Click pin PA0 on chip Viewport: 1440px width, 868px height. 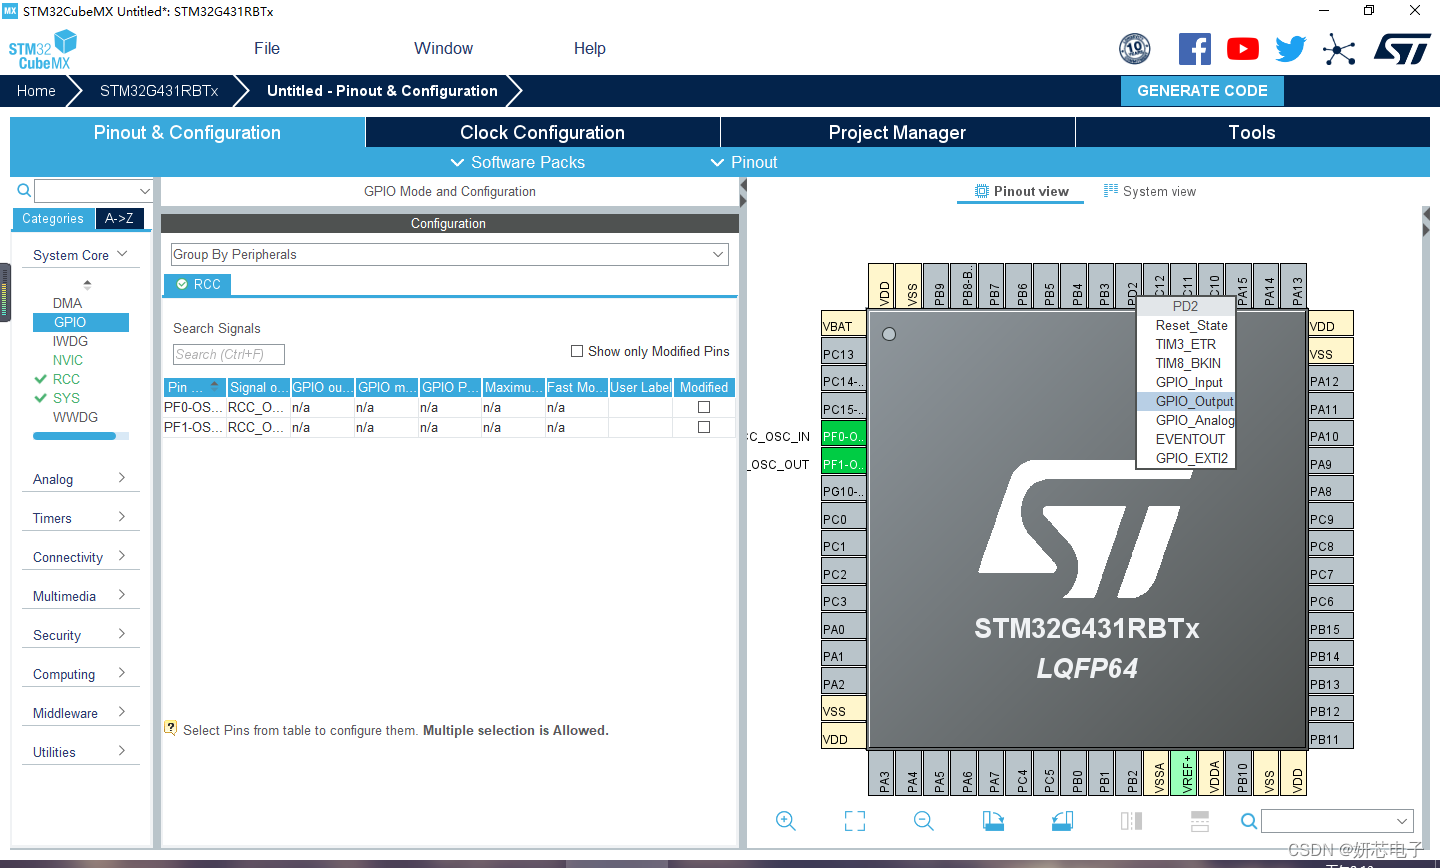(843, 628)
